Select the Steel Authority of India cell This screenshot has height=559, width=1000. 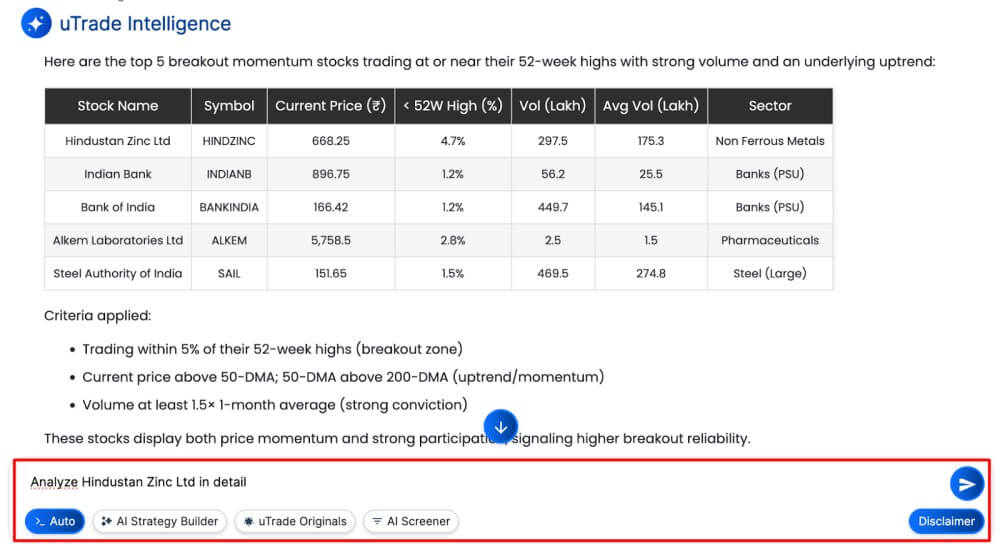pos(118,273)
